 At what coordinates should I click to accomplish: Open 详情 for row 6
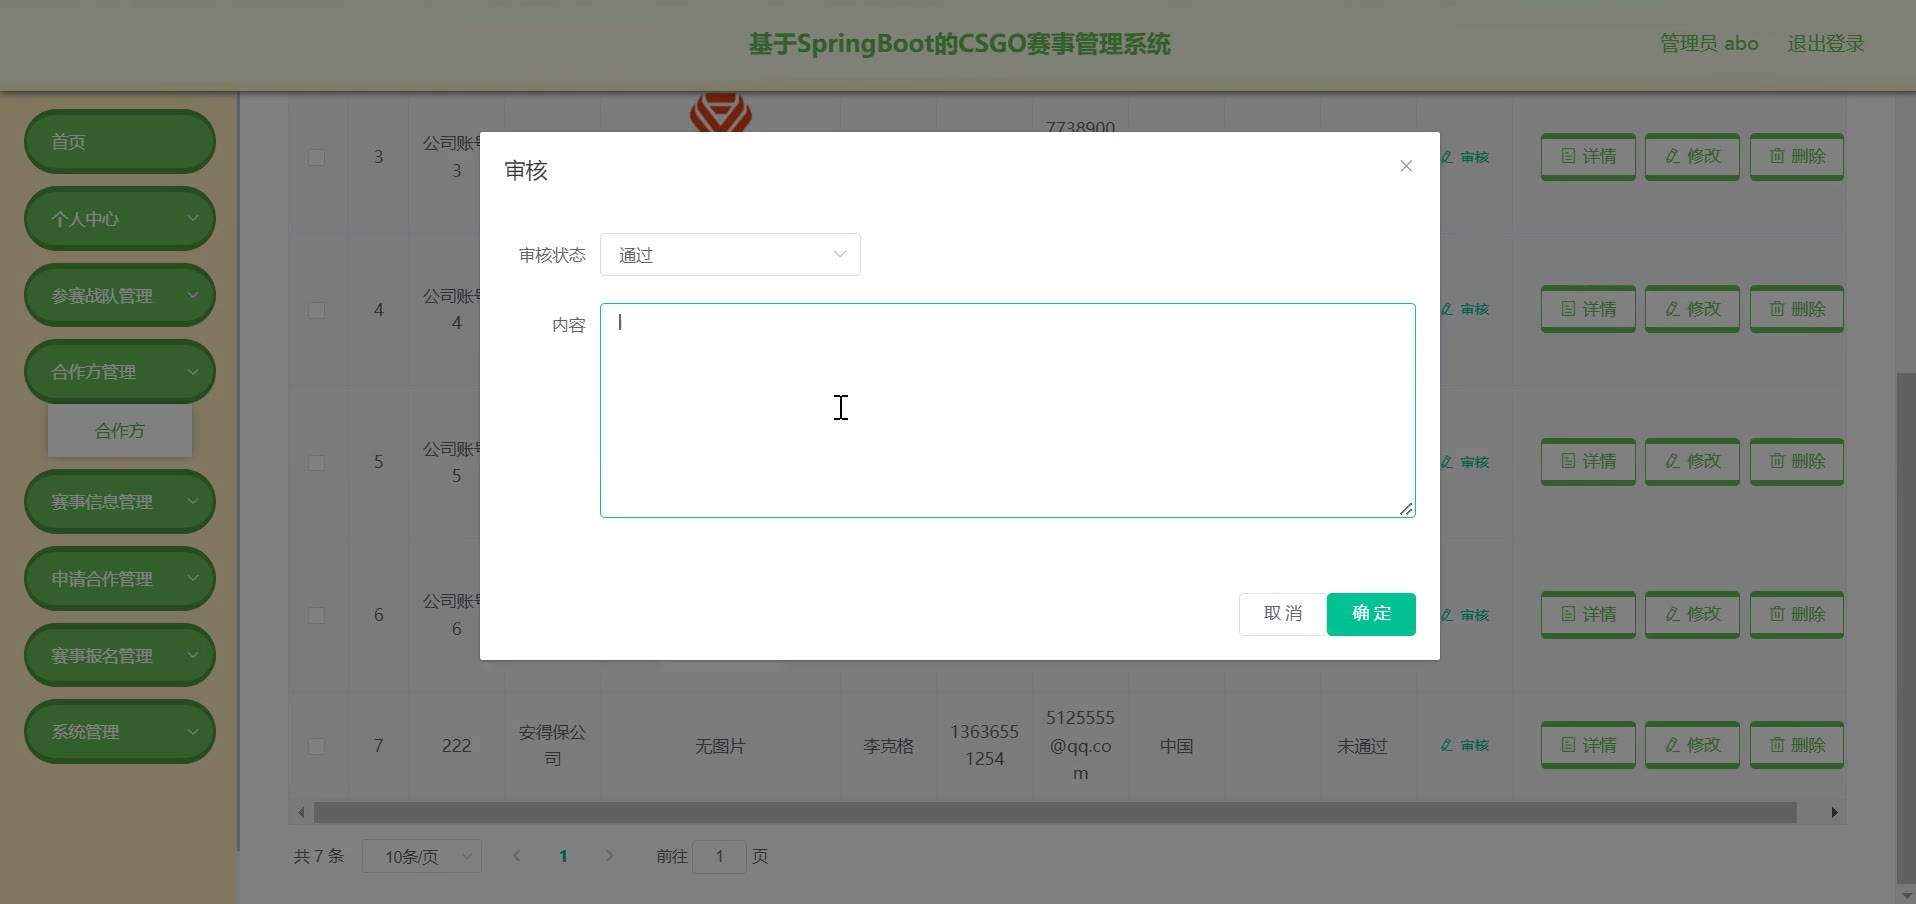click(x=1588, y=615)
